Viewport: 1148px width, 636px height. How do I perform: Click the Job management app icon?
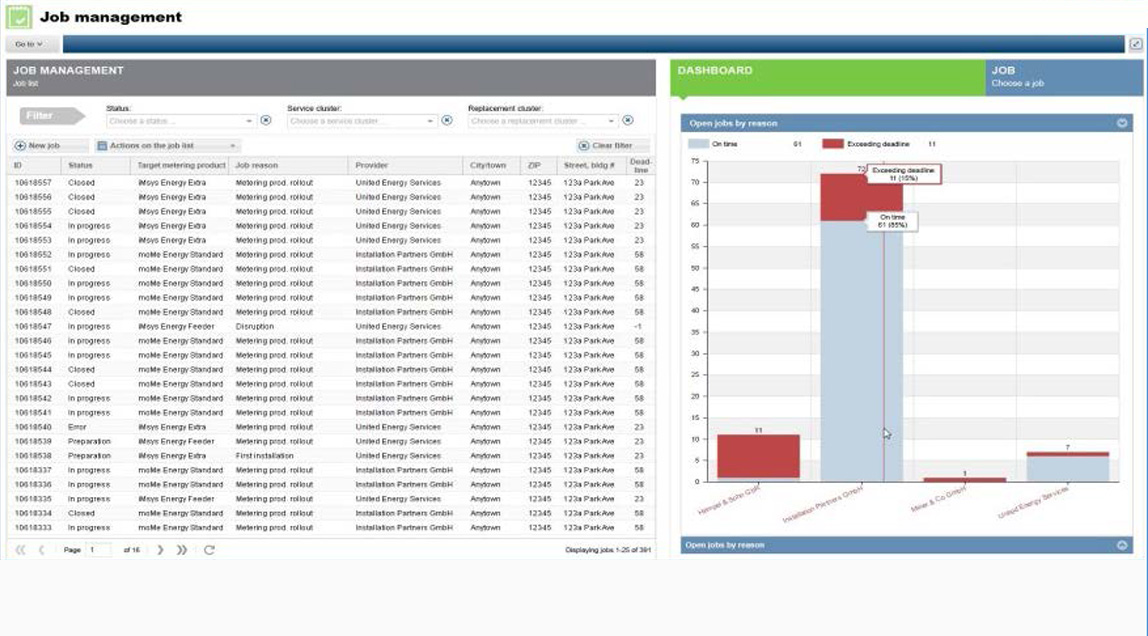click(x=18, y=16)
